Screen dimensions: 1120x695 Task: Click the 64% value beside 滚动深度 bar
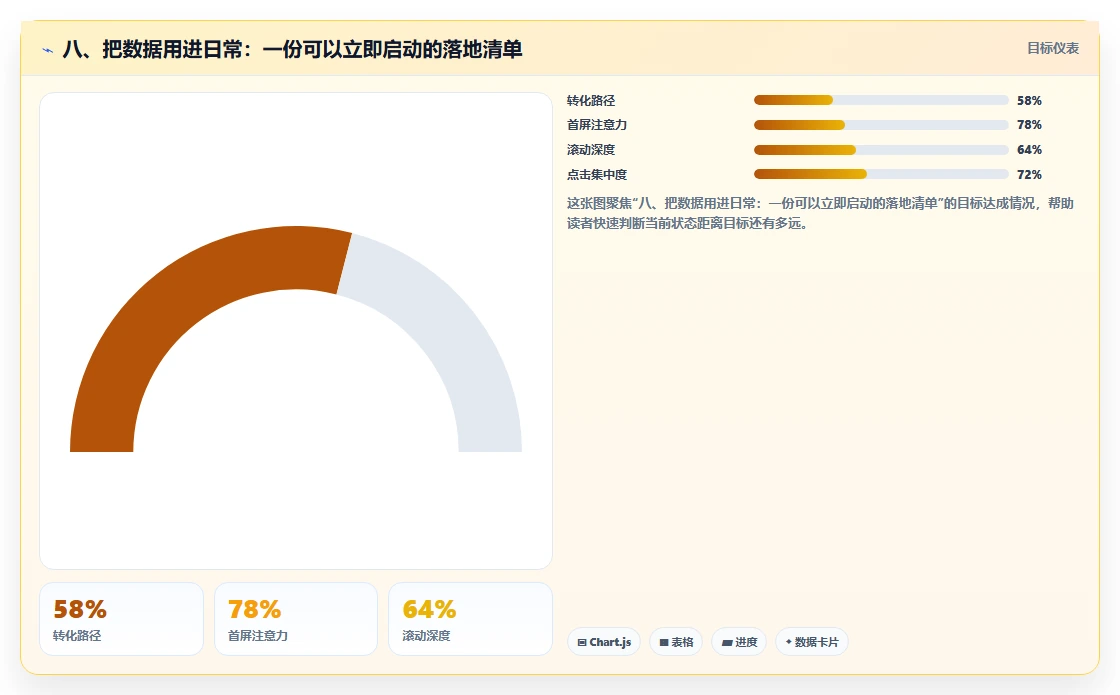coord(1029,150)
